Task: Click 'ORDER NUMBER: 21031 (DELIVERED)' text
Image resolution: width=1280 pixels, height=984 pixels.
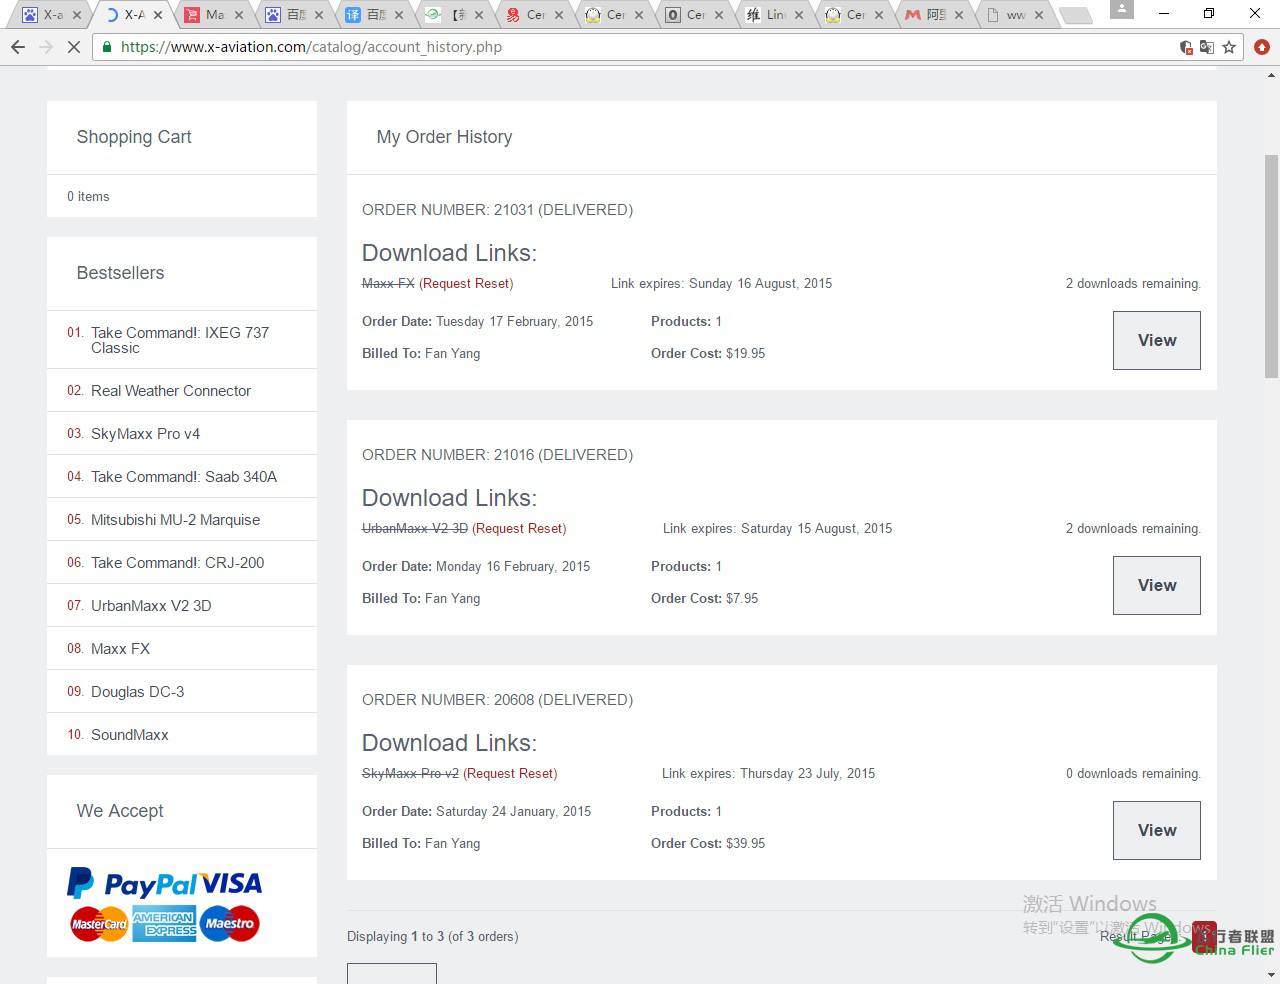Action: pyautogui.click(x=497, y=210)
